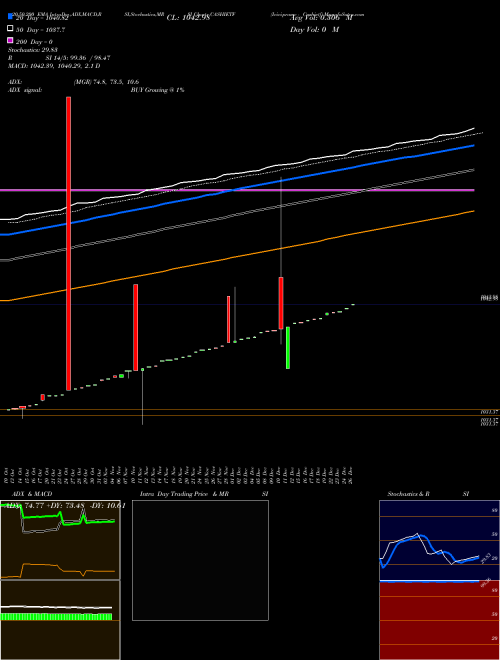Click the 'Stochastics: 29.83' reading
The width and height of the screenshot is (500, 660).
pos(33,50)
